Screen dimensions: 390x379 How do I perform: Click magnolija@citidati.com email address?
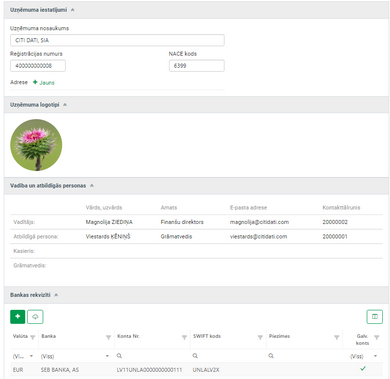tap(259, 222)
